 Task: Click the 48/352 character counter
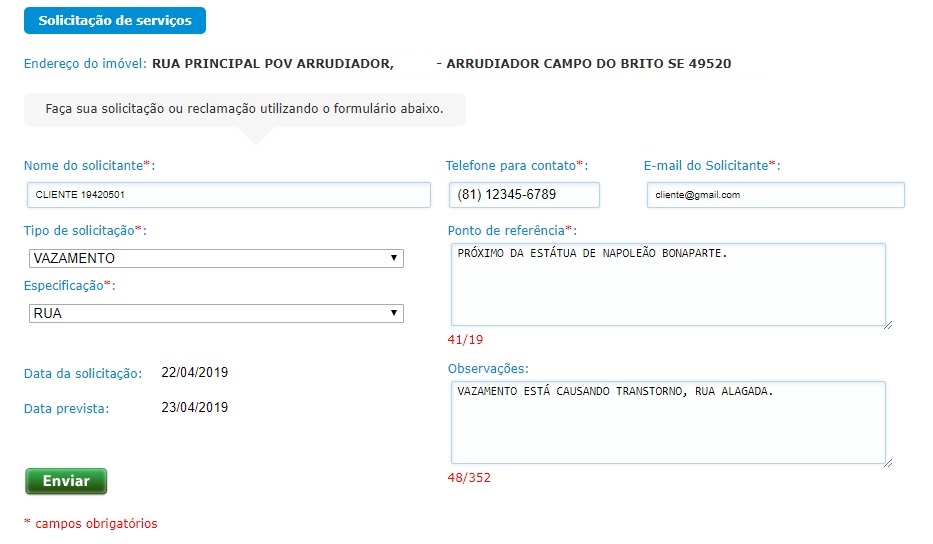click(469, 478)
